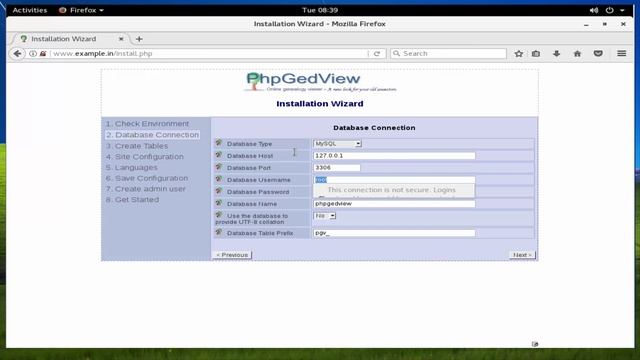Click help icon beside Database Host
Image resolution: width=640 pixels, height=360 pixels.
(x=219, y=155)
